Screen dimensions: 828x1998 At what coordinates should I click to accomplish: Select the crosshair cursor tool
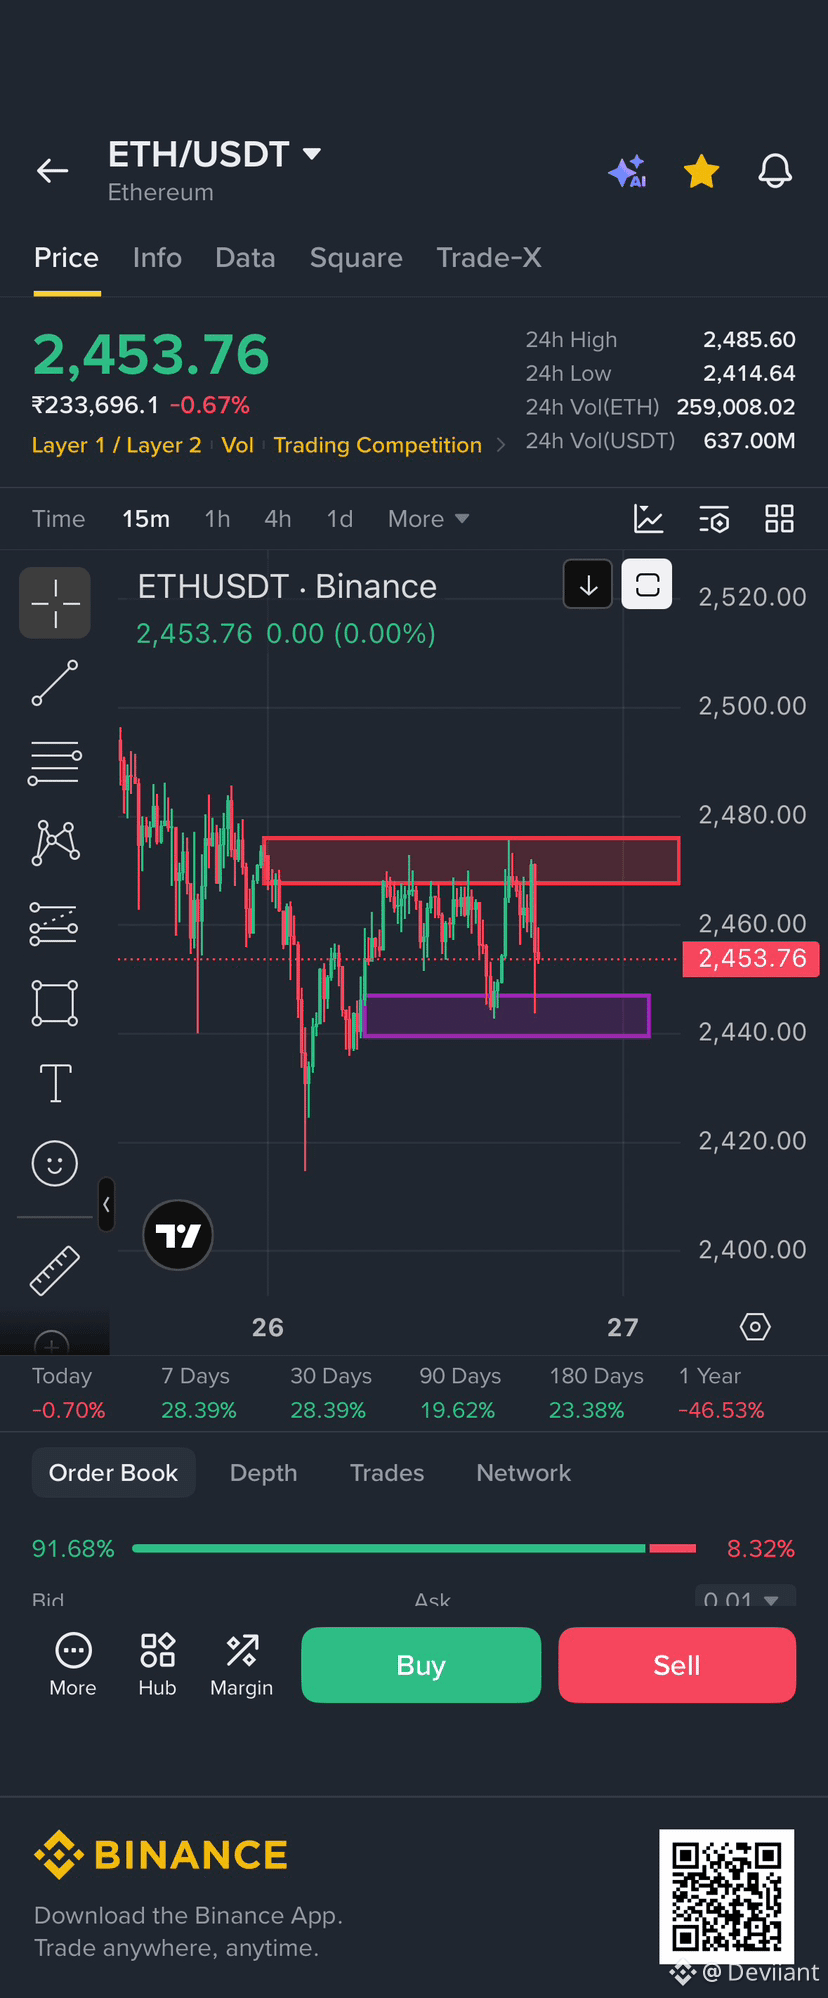[x=55, y=603]
